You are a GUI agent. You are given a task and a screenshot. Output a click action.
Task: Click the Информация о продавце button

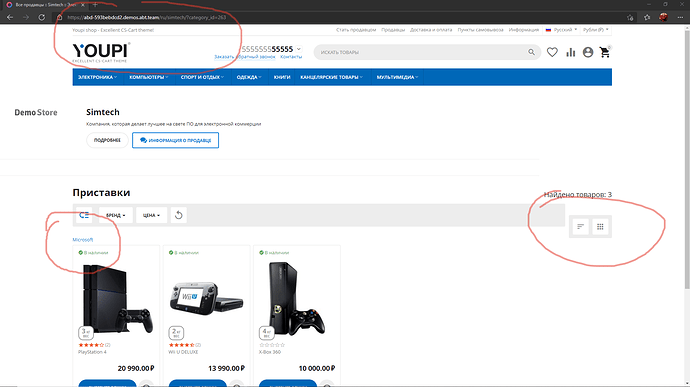pyautogui.click(x=175, y=140)
